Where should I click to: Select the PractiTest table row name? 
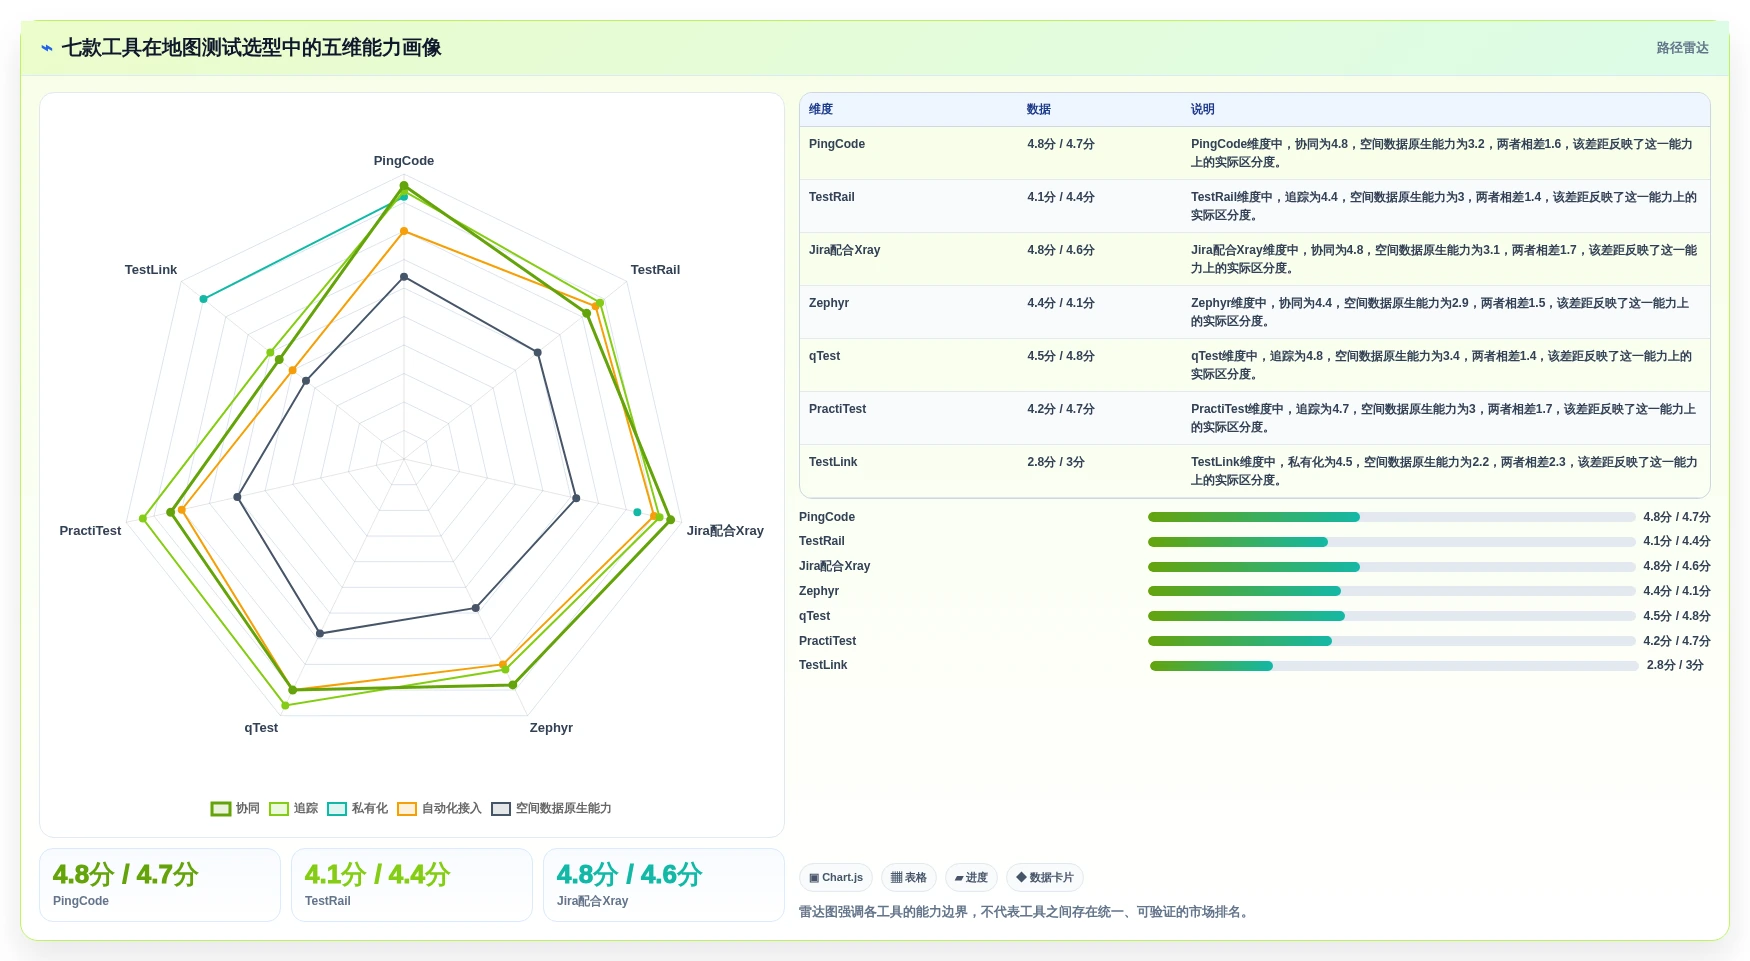tap(838, 409)
